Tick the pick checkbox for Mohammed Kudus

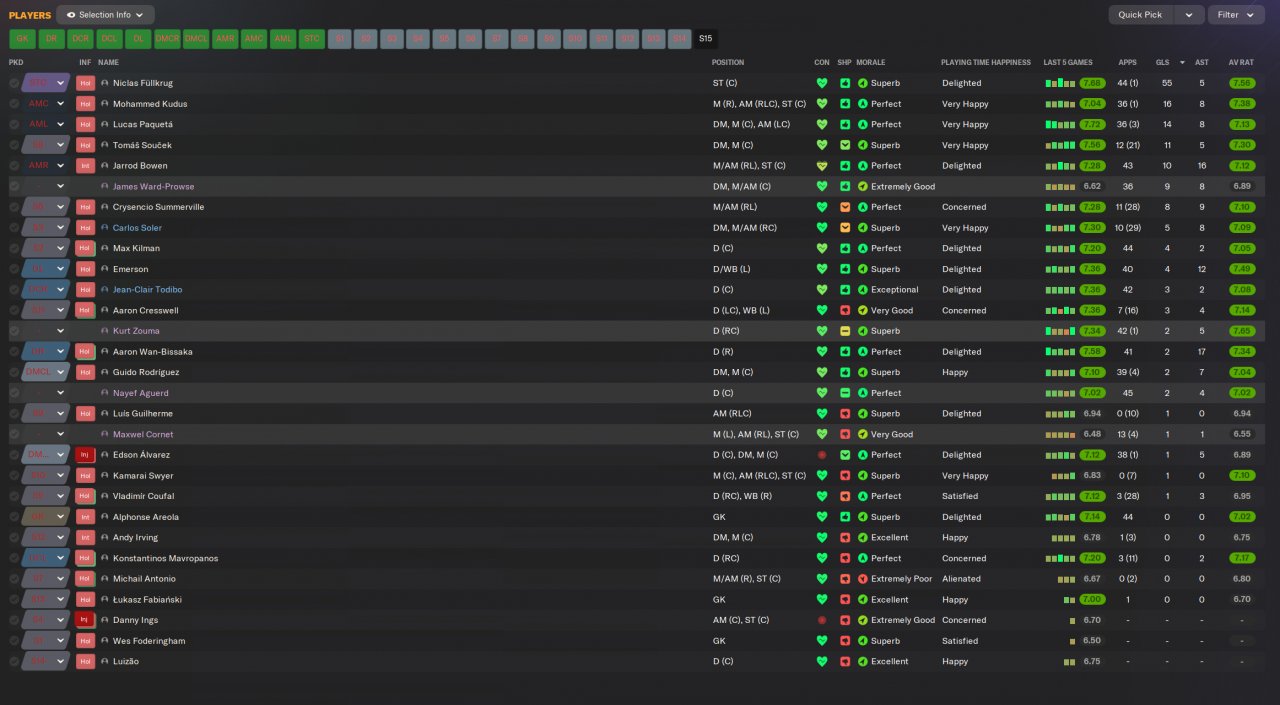(14, 104)
